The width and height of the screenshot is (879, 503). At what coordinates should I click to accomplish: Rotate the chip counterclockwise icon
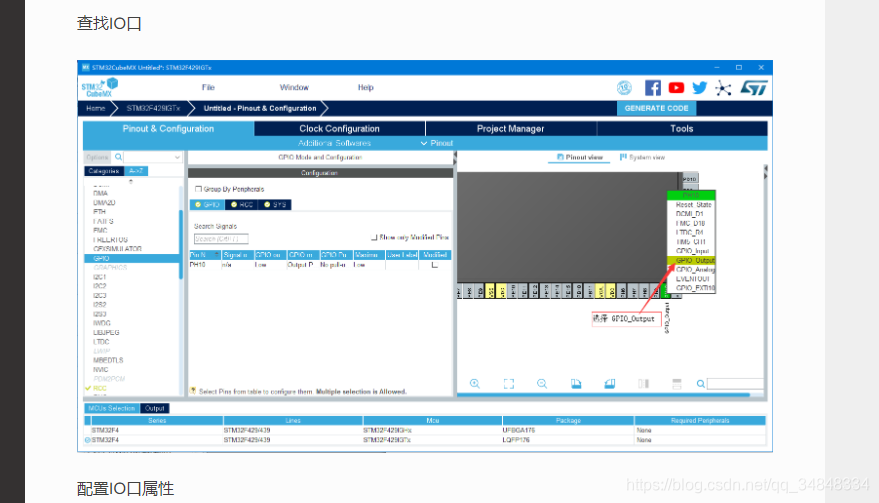[609, 384]
